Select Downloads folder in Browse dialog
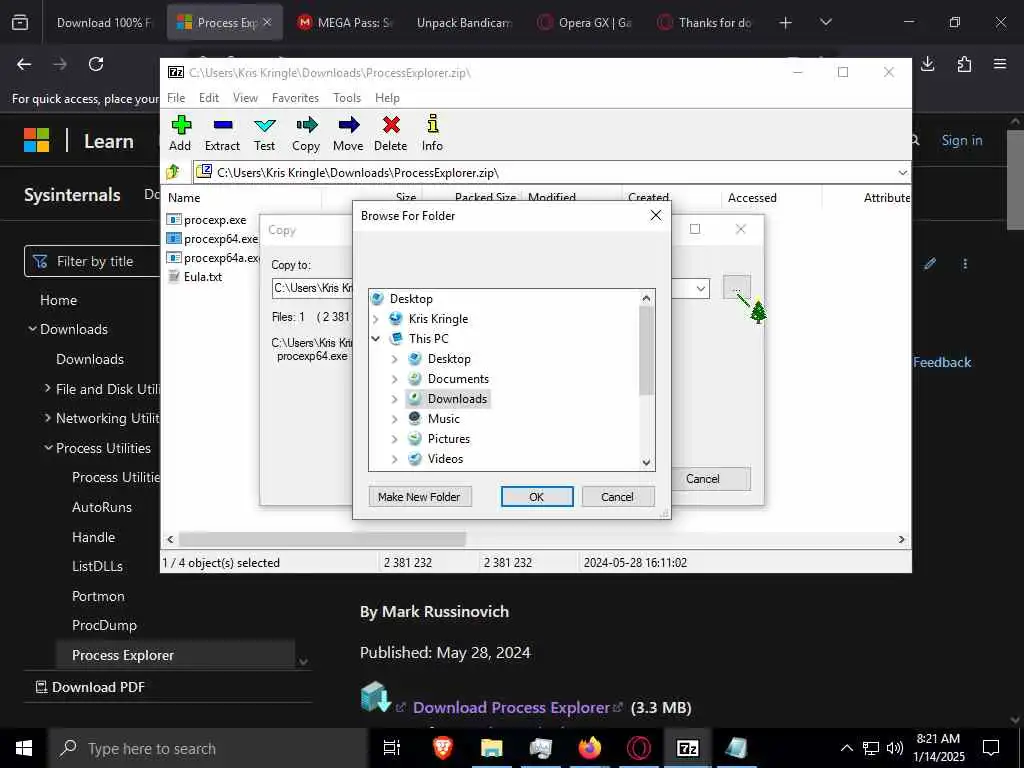The image size is (1024, 768). tap(457, 399)
